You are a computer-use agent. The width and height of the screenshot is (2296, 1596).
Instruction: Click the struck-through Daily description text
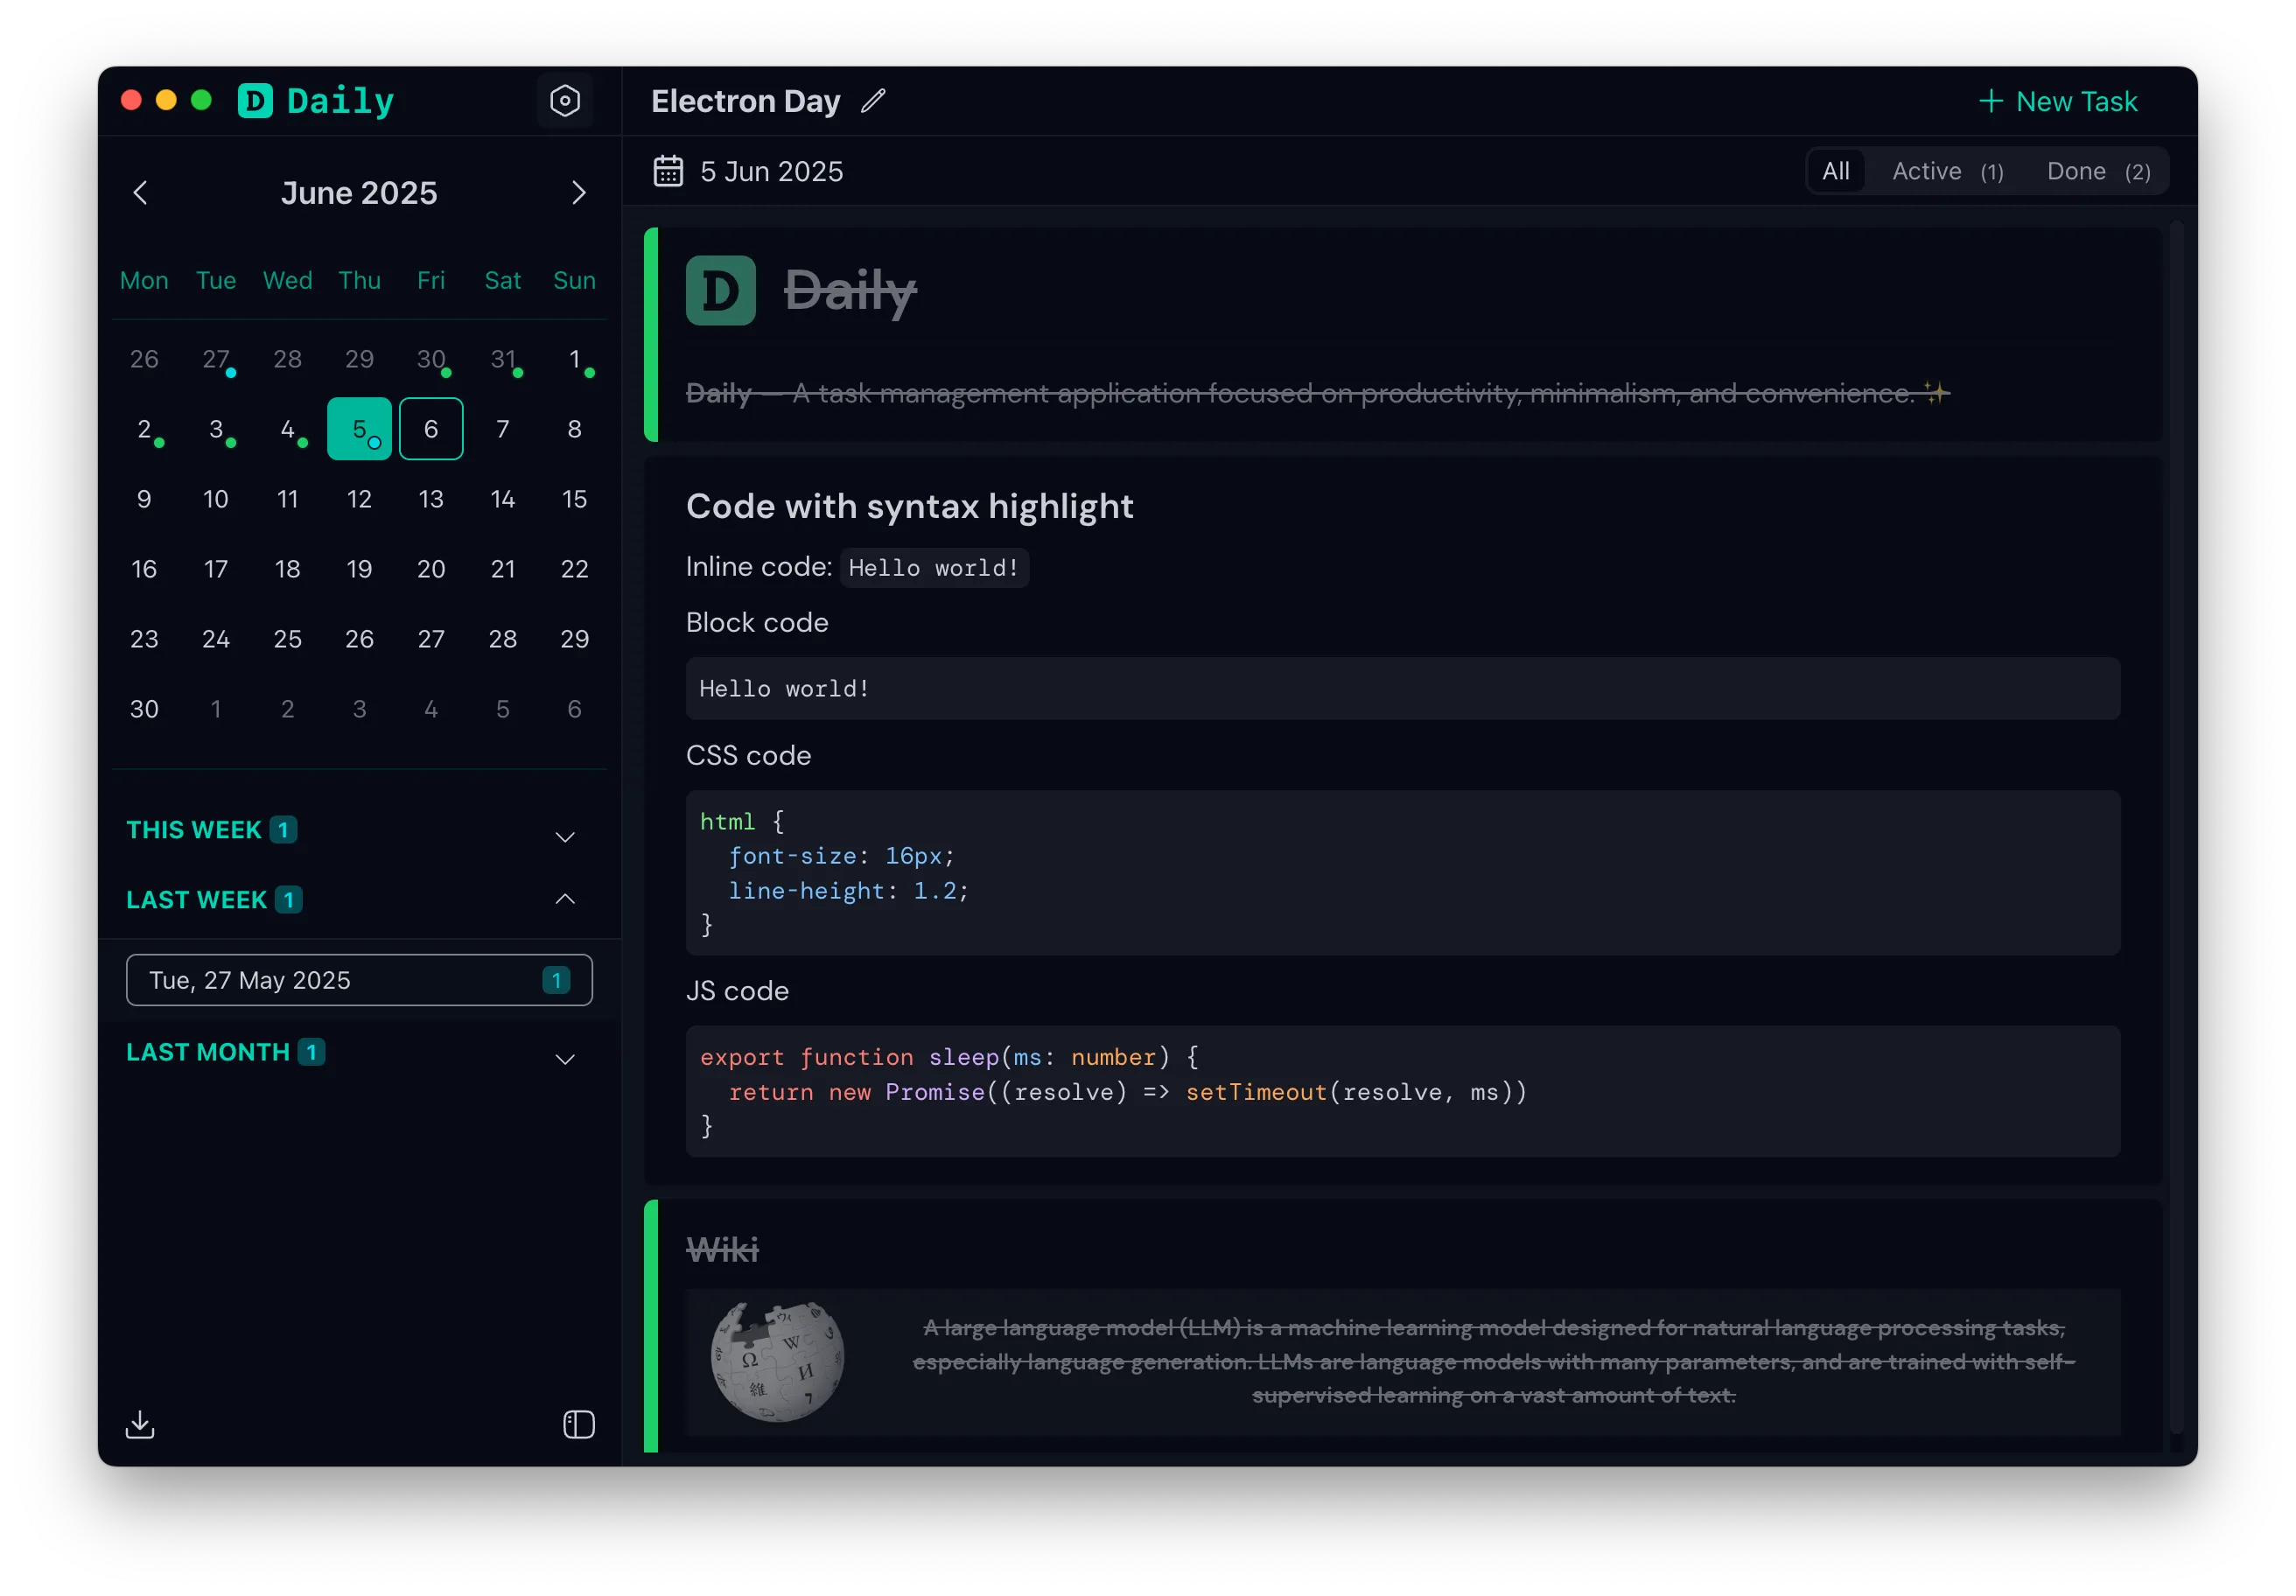point(1317,393)
